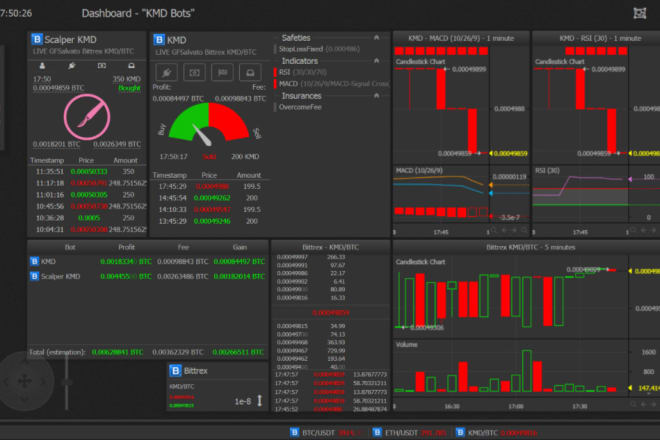This screenshot has width=660, height=440.
Task: Select KMD - MACD 1 minute chart header
Action: [x=461, y=38]
